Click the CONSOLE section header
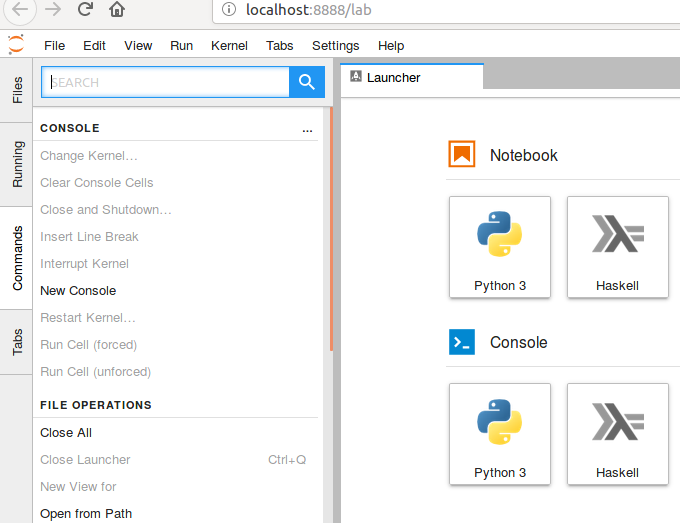The width and height of the screenshot is (680, 523). tap(70, 128)
